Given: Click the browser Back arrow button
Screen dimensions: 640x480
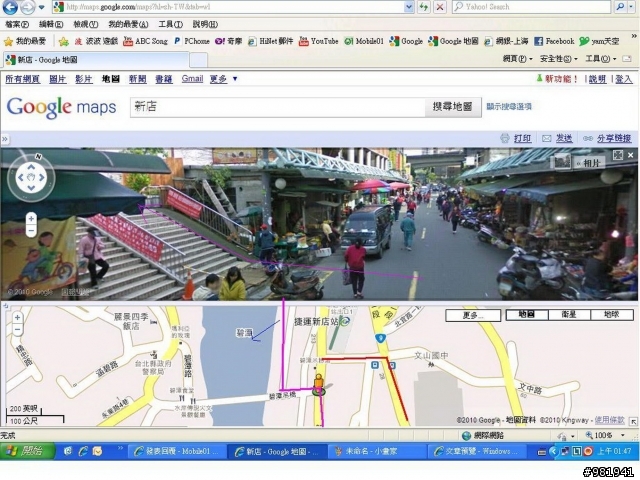Looking at the screenshot, I should (10, 7).
